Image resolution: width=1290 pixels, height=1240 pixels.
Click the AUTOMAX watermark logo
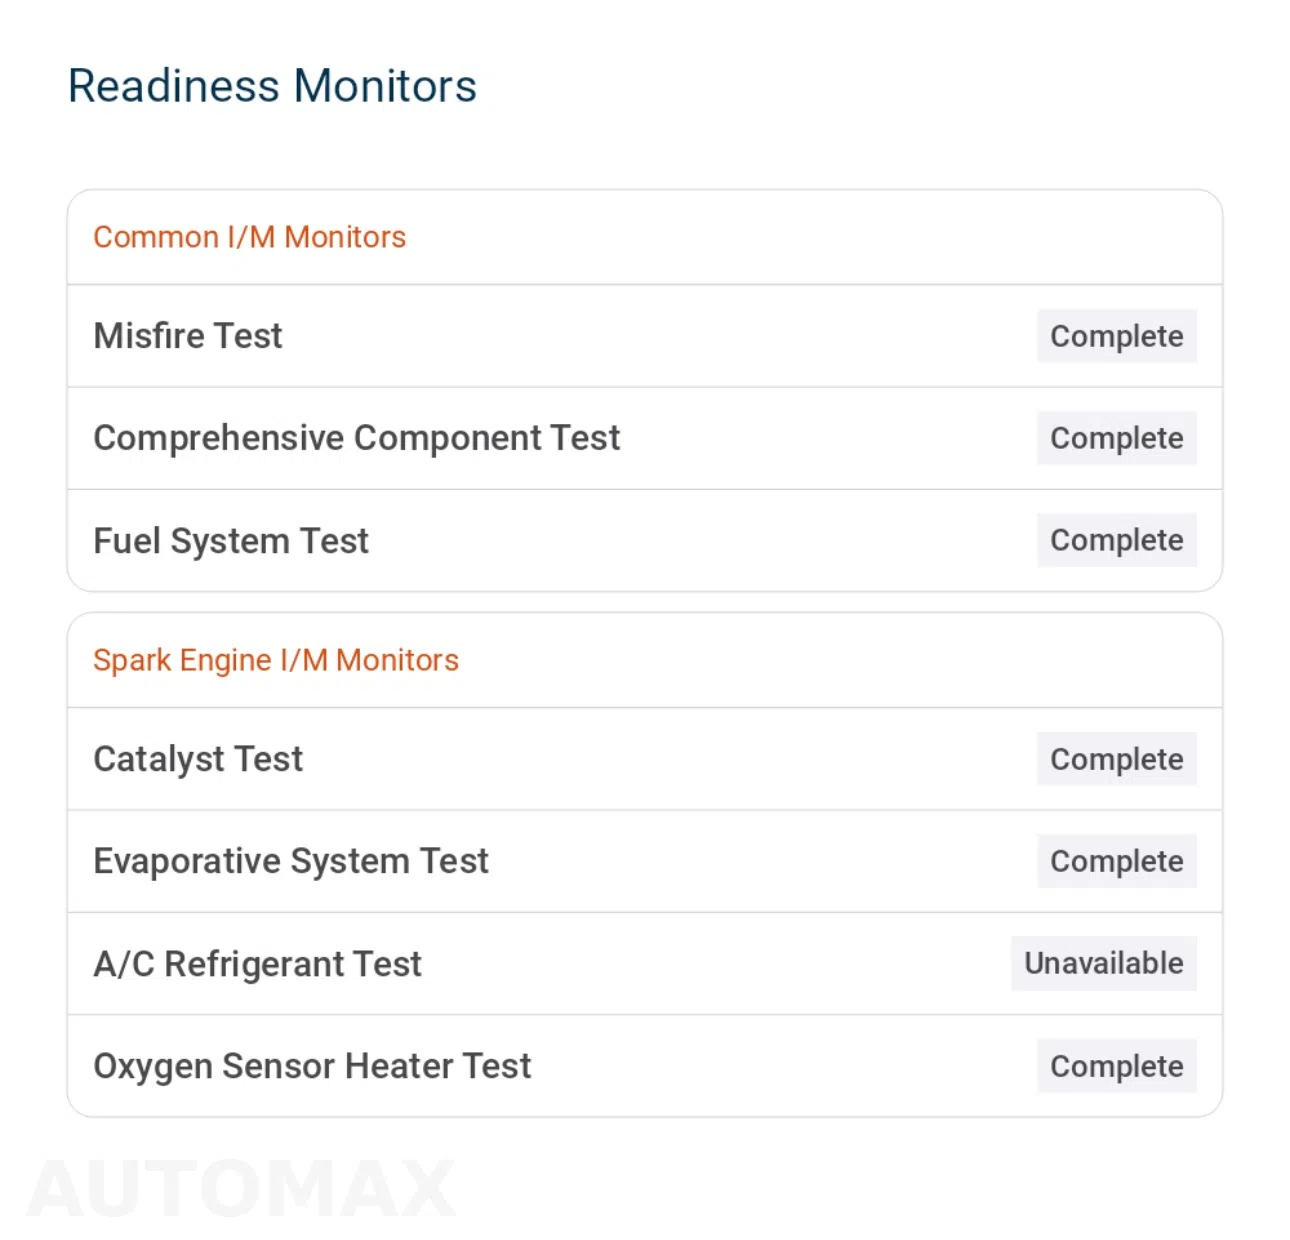pos(241,1188)
